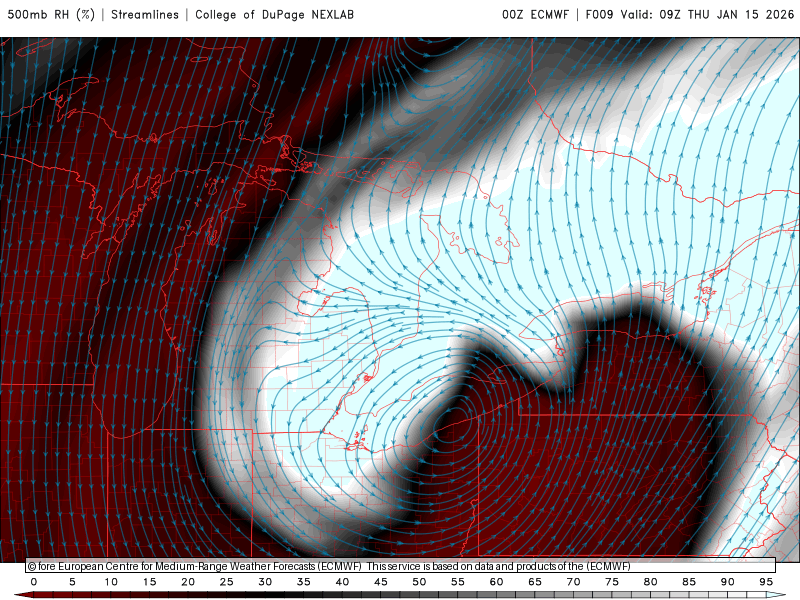Click the "70" value on the colorbar scale
This screenshot has width=800, height=600.
[573, 582]
